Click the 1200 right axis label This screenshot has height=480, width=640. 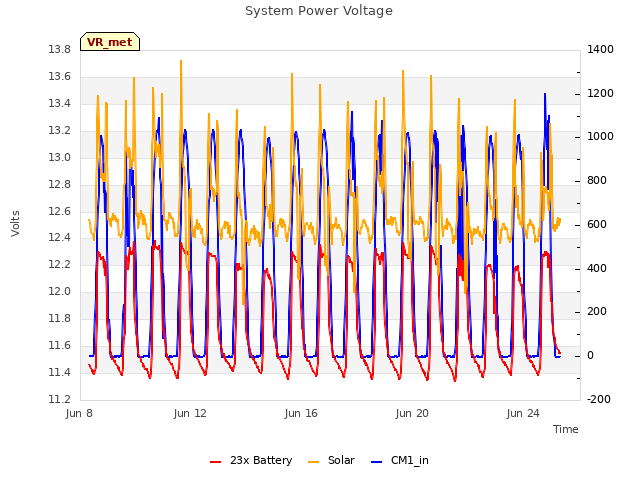[600, 93]
